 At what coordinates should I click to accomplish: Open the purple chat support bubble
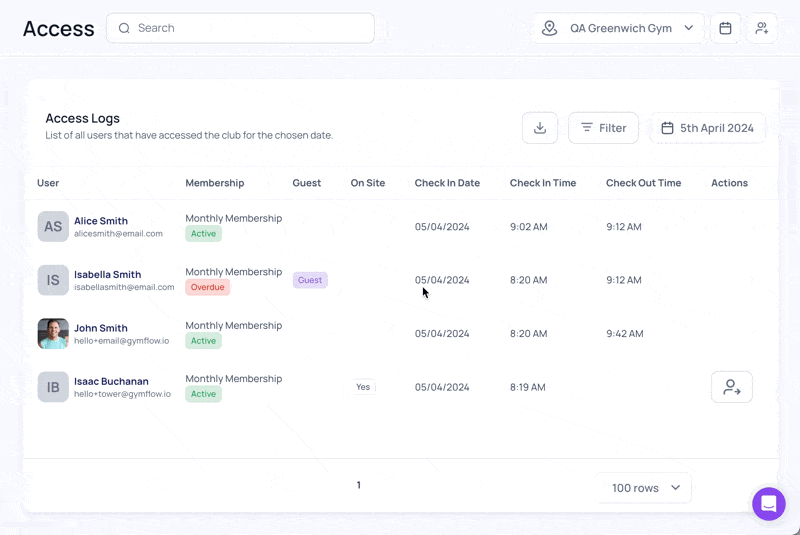click(x=769, y=504)
